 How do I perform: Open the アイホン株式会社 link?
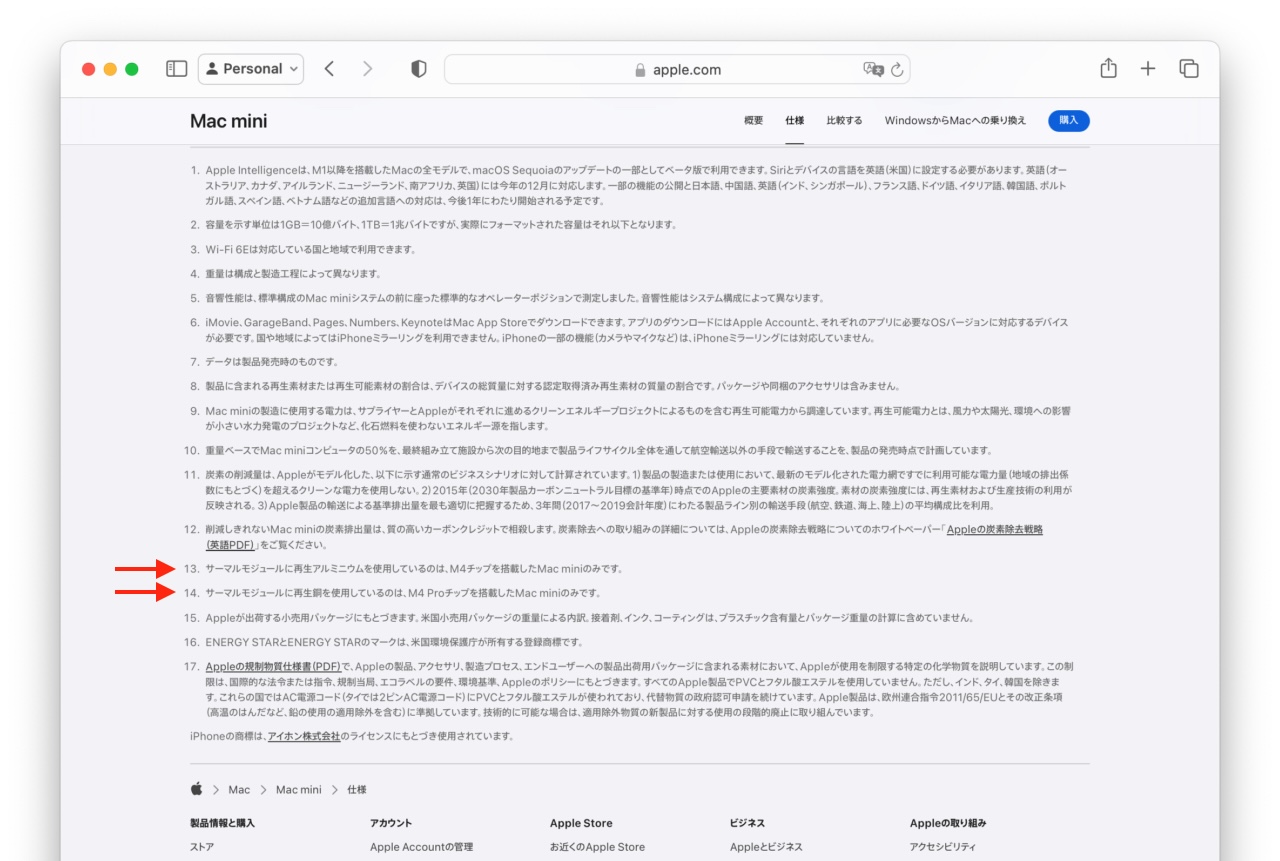304,736
